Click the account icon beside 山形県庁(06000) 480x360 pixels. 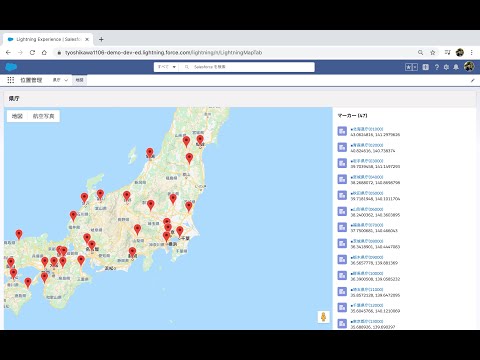342,211
